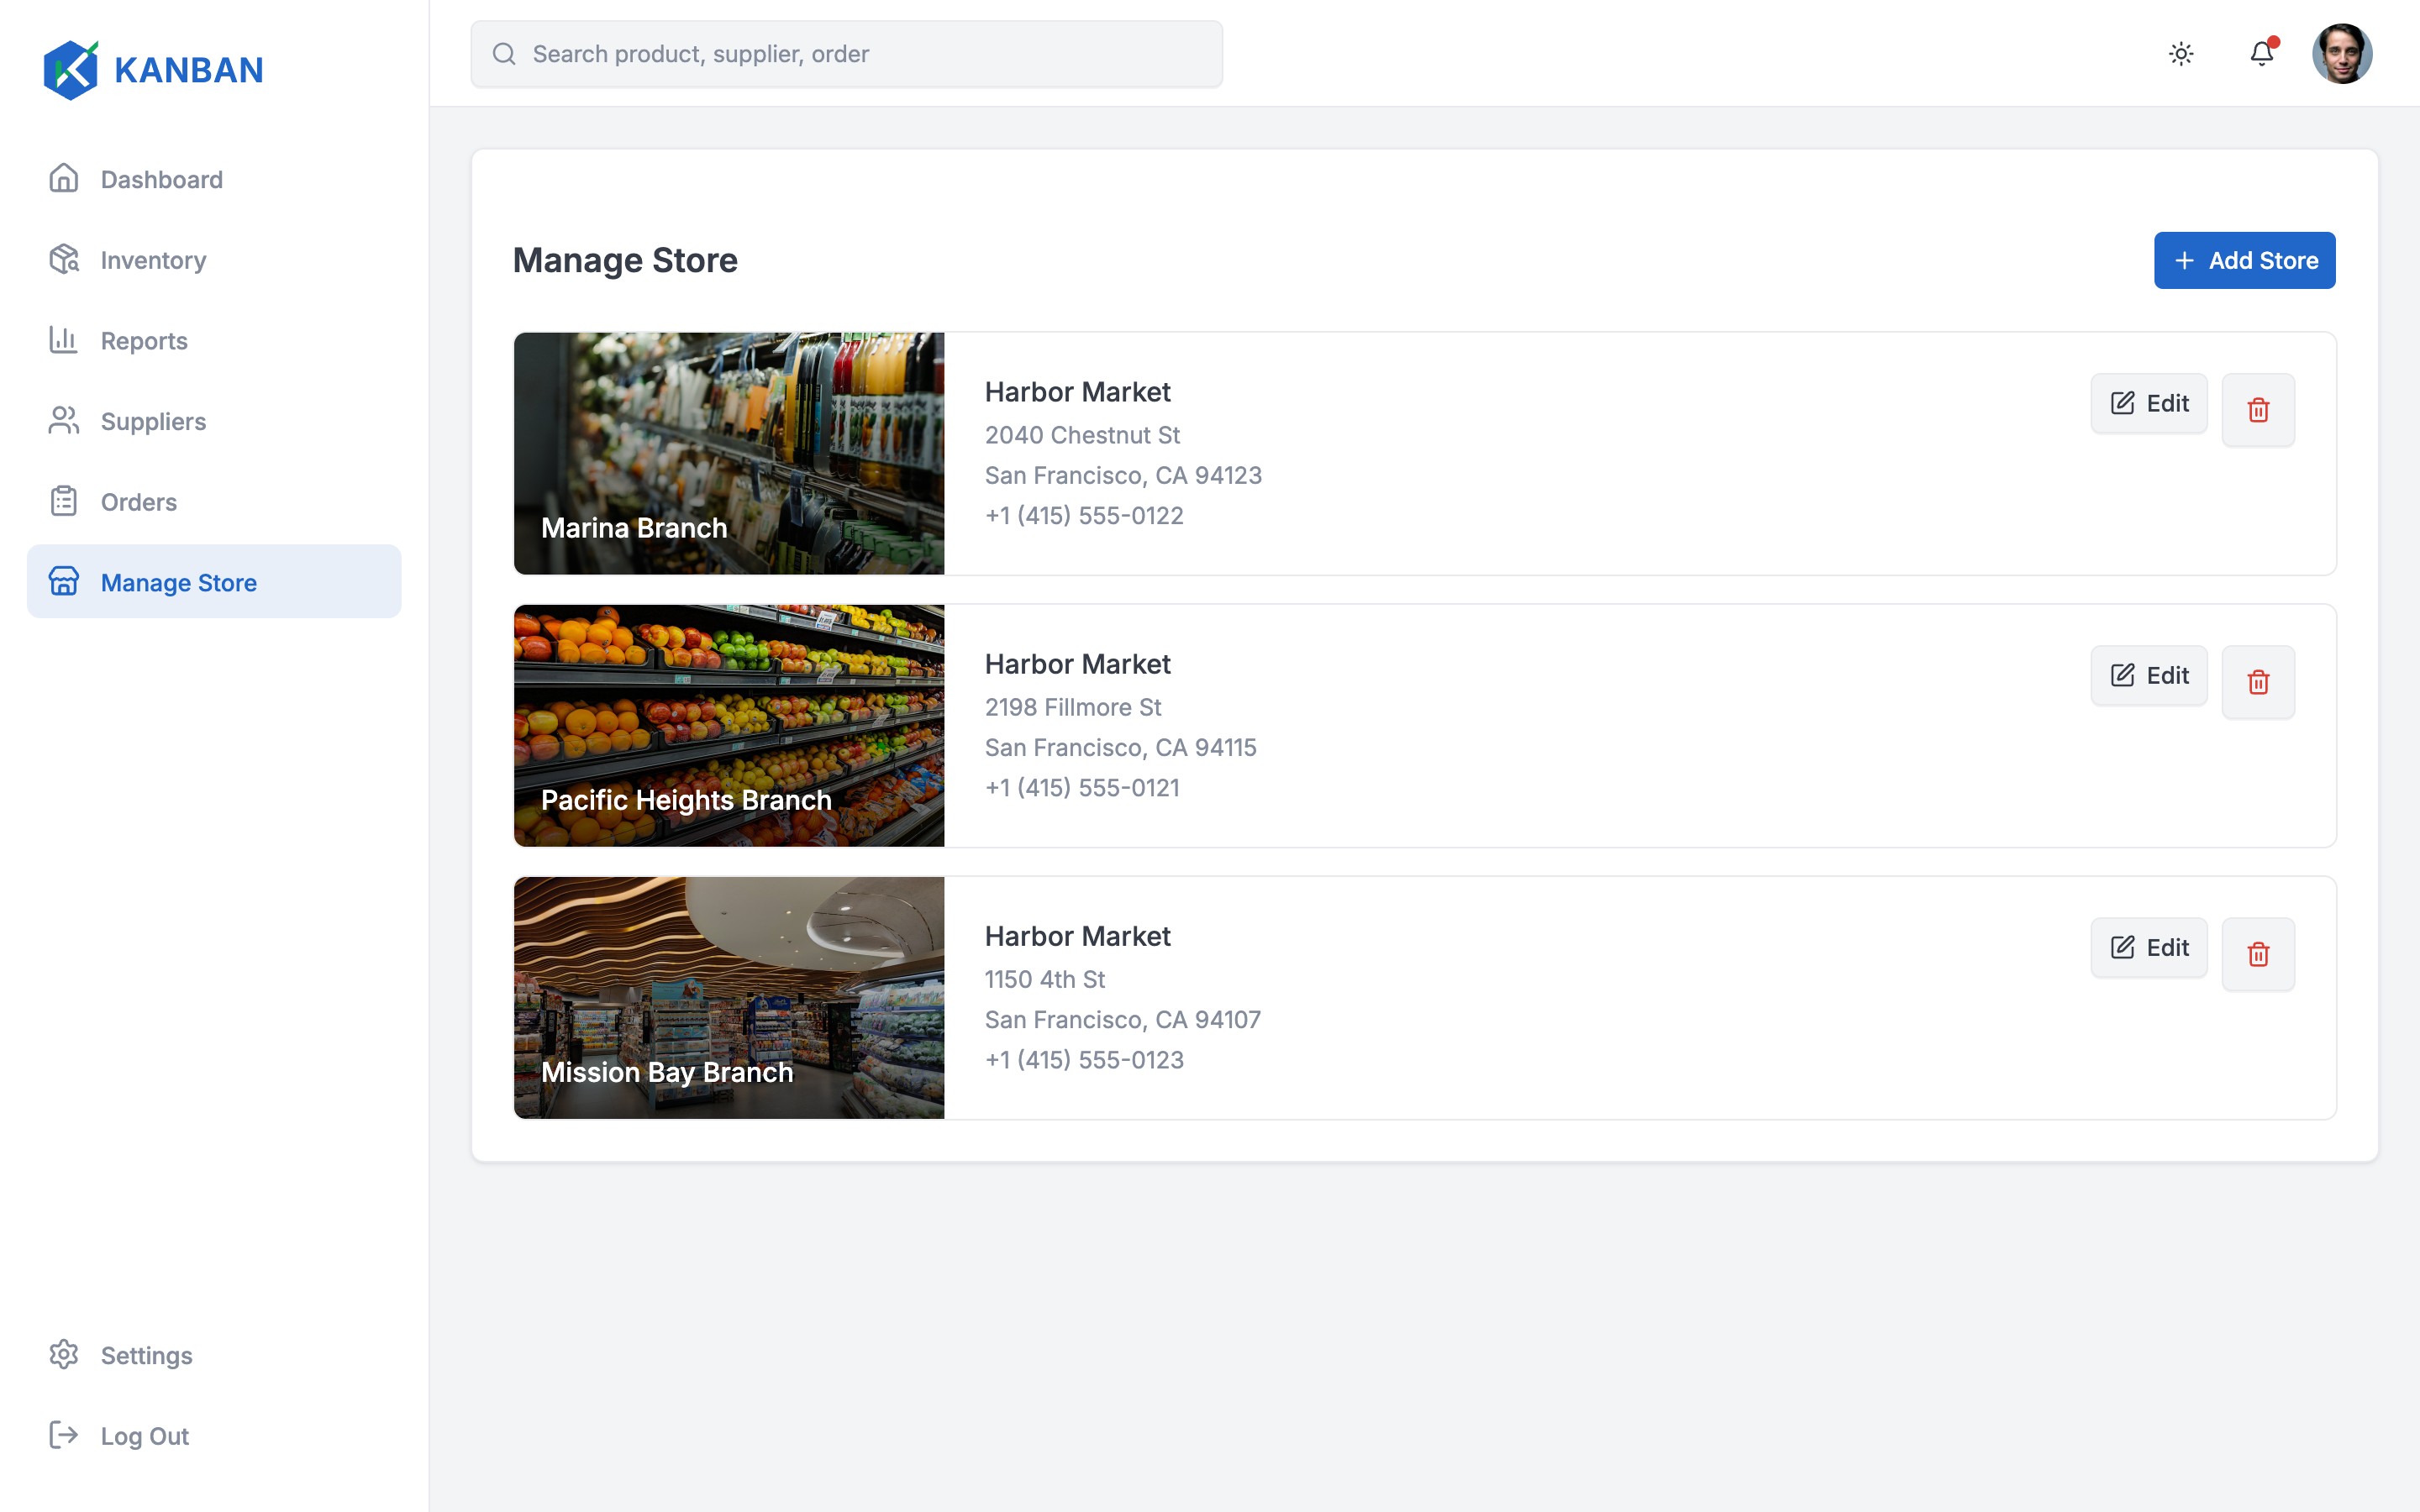Click the Manage Store shop icon
This screenshot has height=1512, width=2420.
point(64,582)
